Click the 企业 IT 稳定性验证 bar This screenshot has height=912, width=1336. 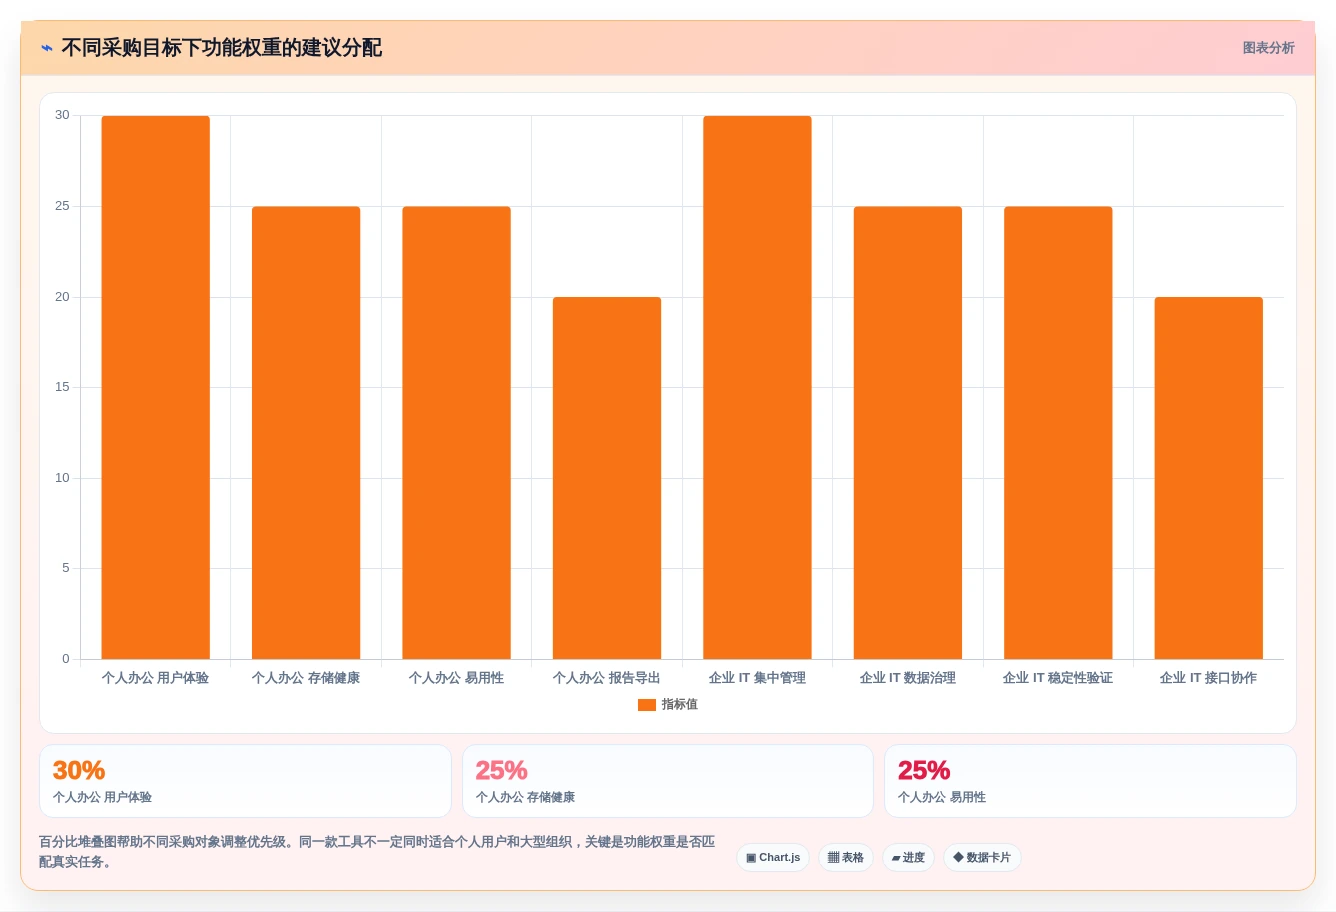[x=1058, y=433]
